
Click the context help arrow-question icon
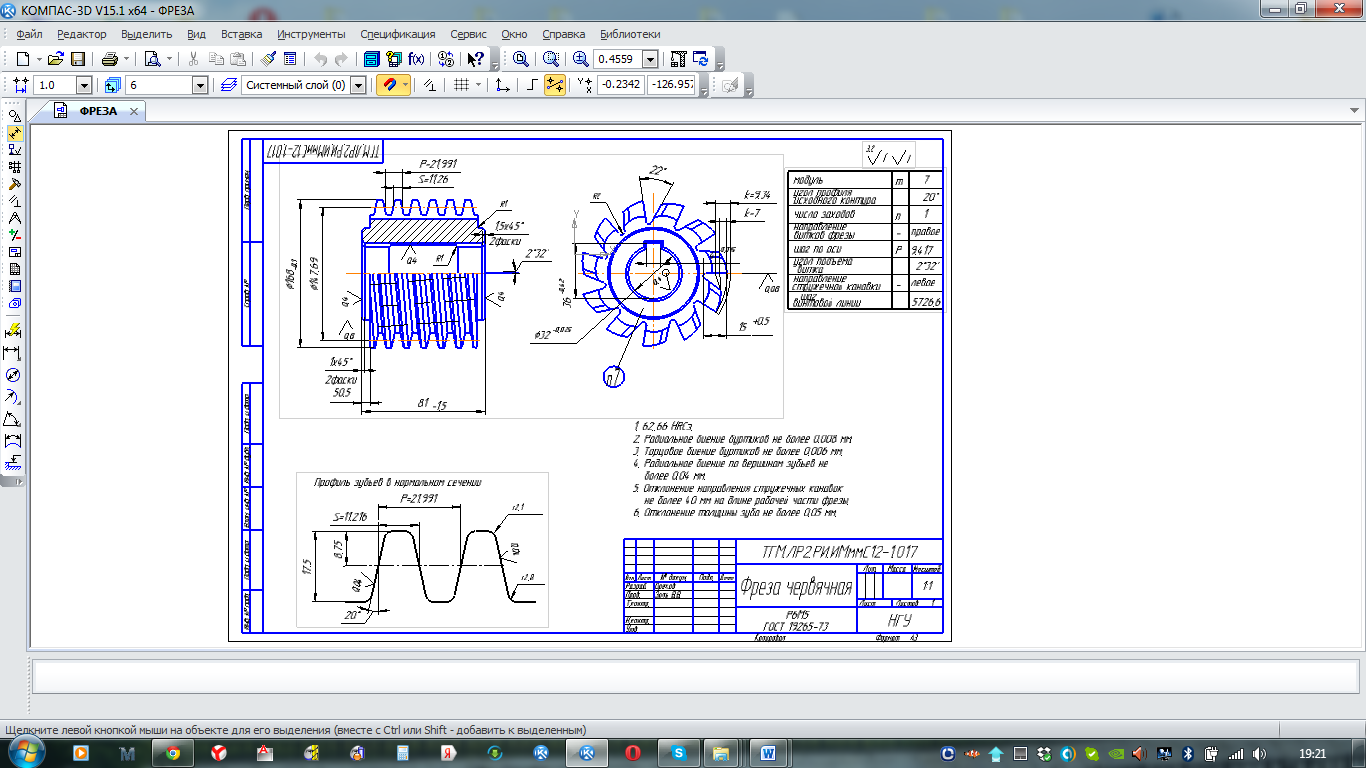[476, 59]
